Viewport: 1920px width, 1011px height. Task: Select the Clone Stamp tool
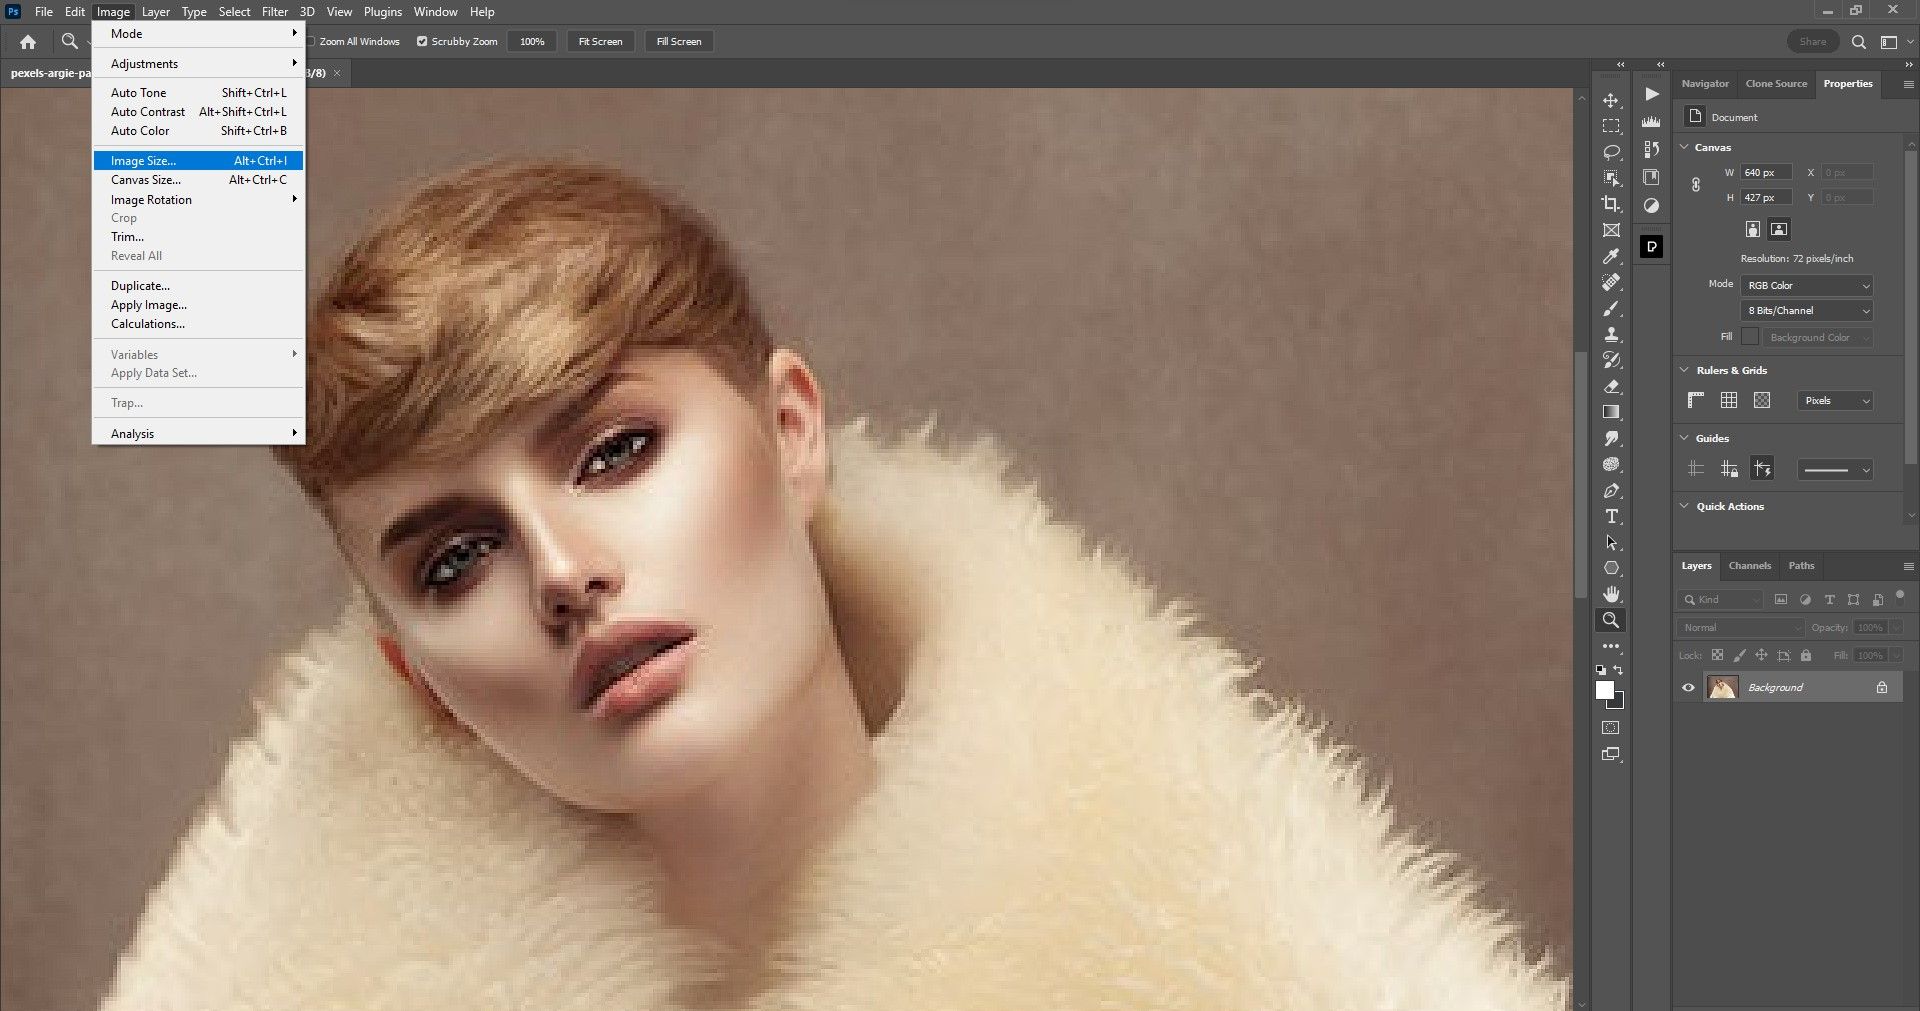1611,335
